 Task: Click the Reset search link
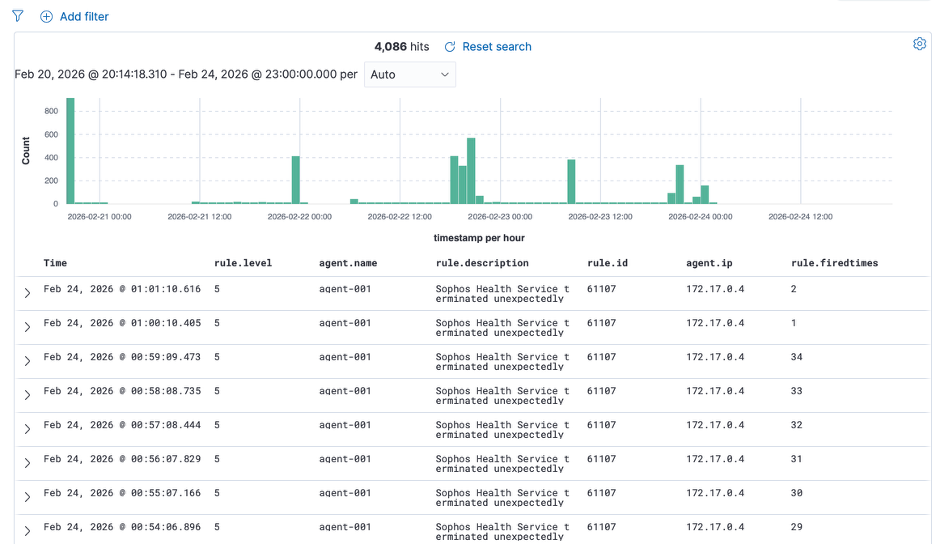496,47
